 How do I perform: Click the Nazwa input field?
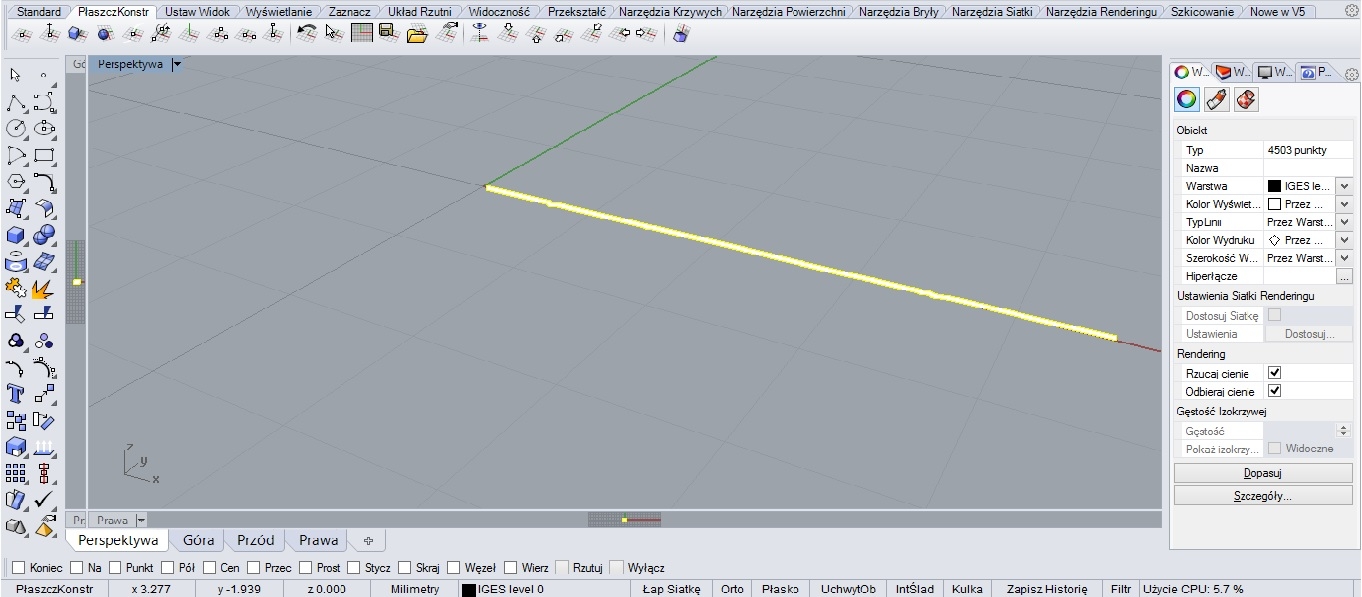tap(1308, 168)
